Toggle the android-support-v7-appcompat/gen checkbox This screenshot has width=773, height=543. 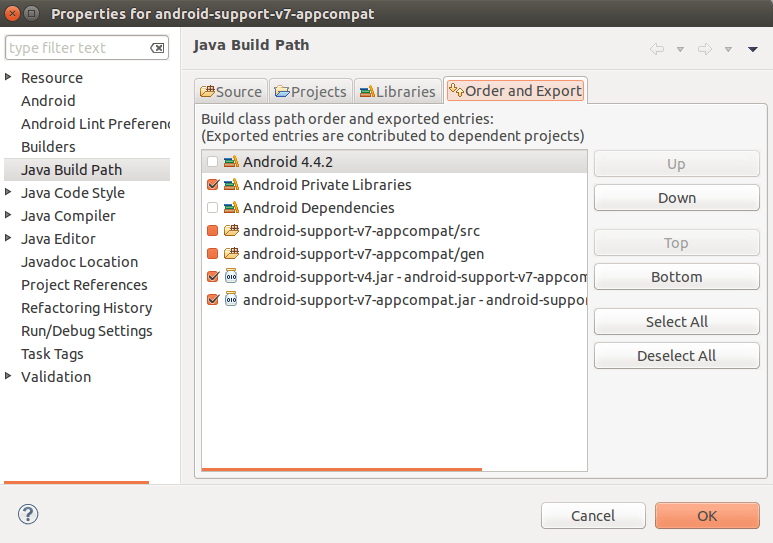pos(212,253)
